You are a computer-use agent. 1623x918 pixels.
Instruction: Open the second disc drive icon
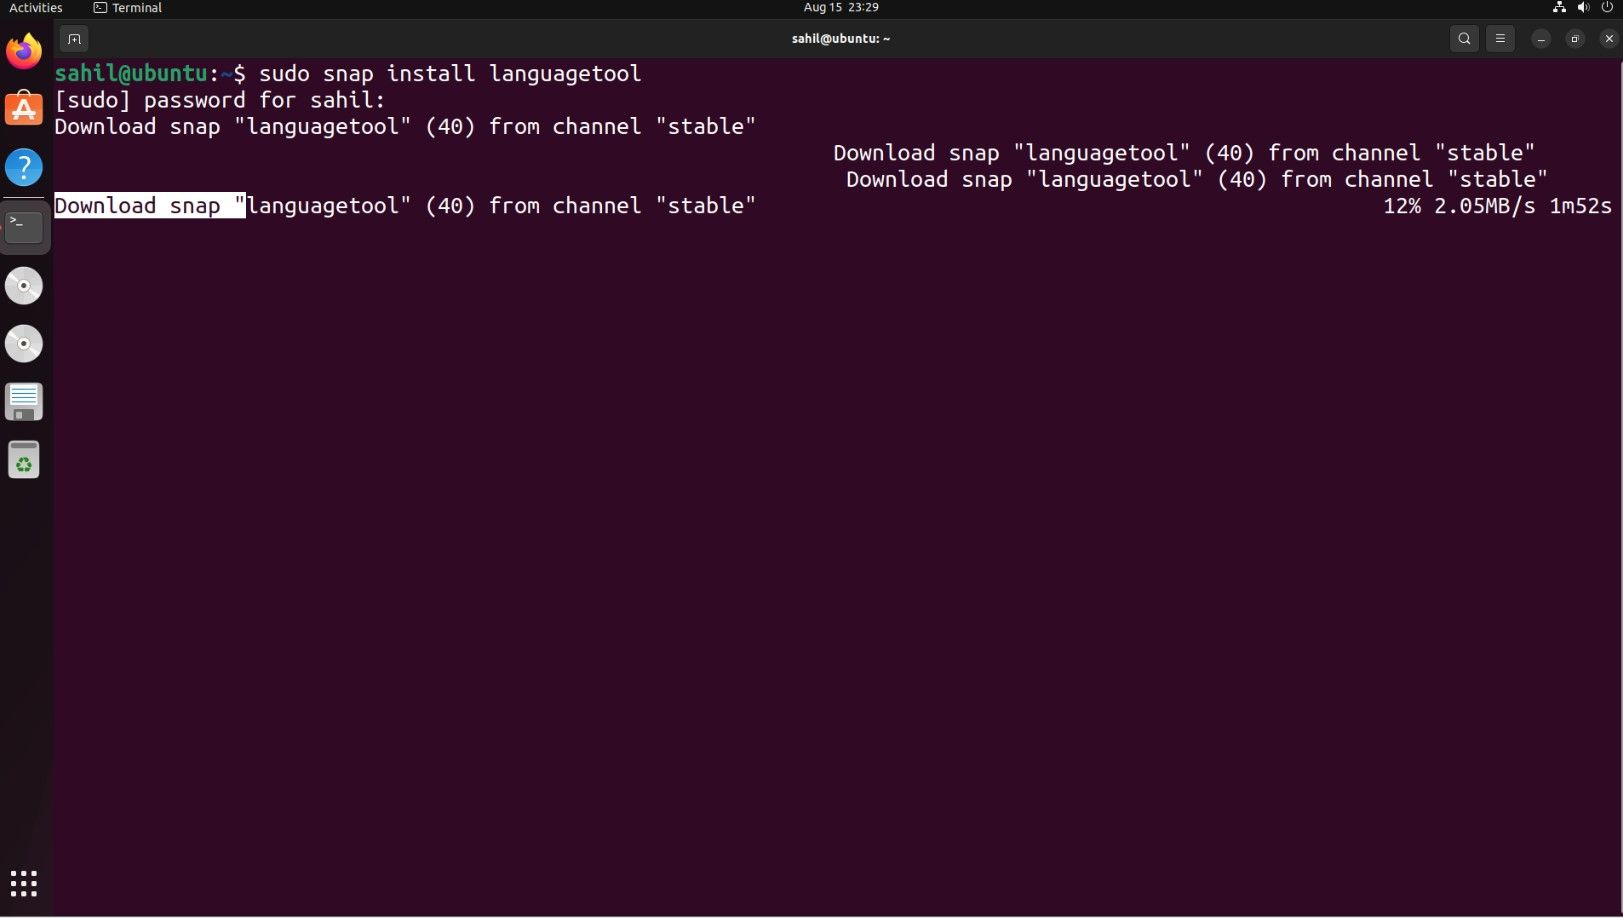[24, 343]
